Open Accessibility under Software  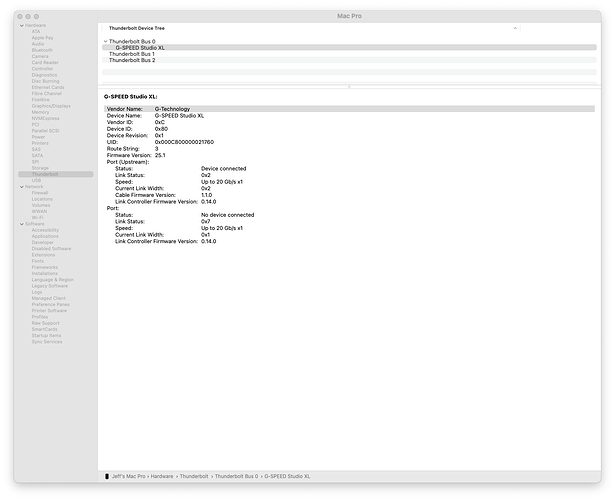[x=45, y=230]
